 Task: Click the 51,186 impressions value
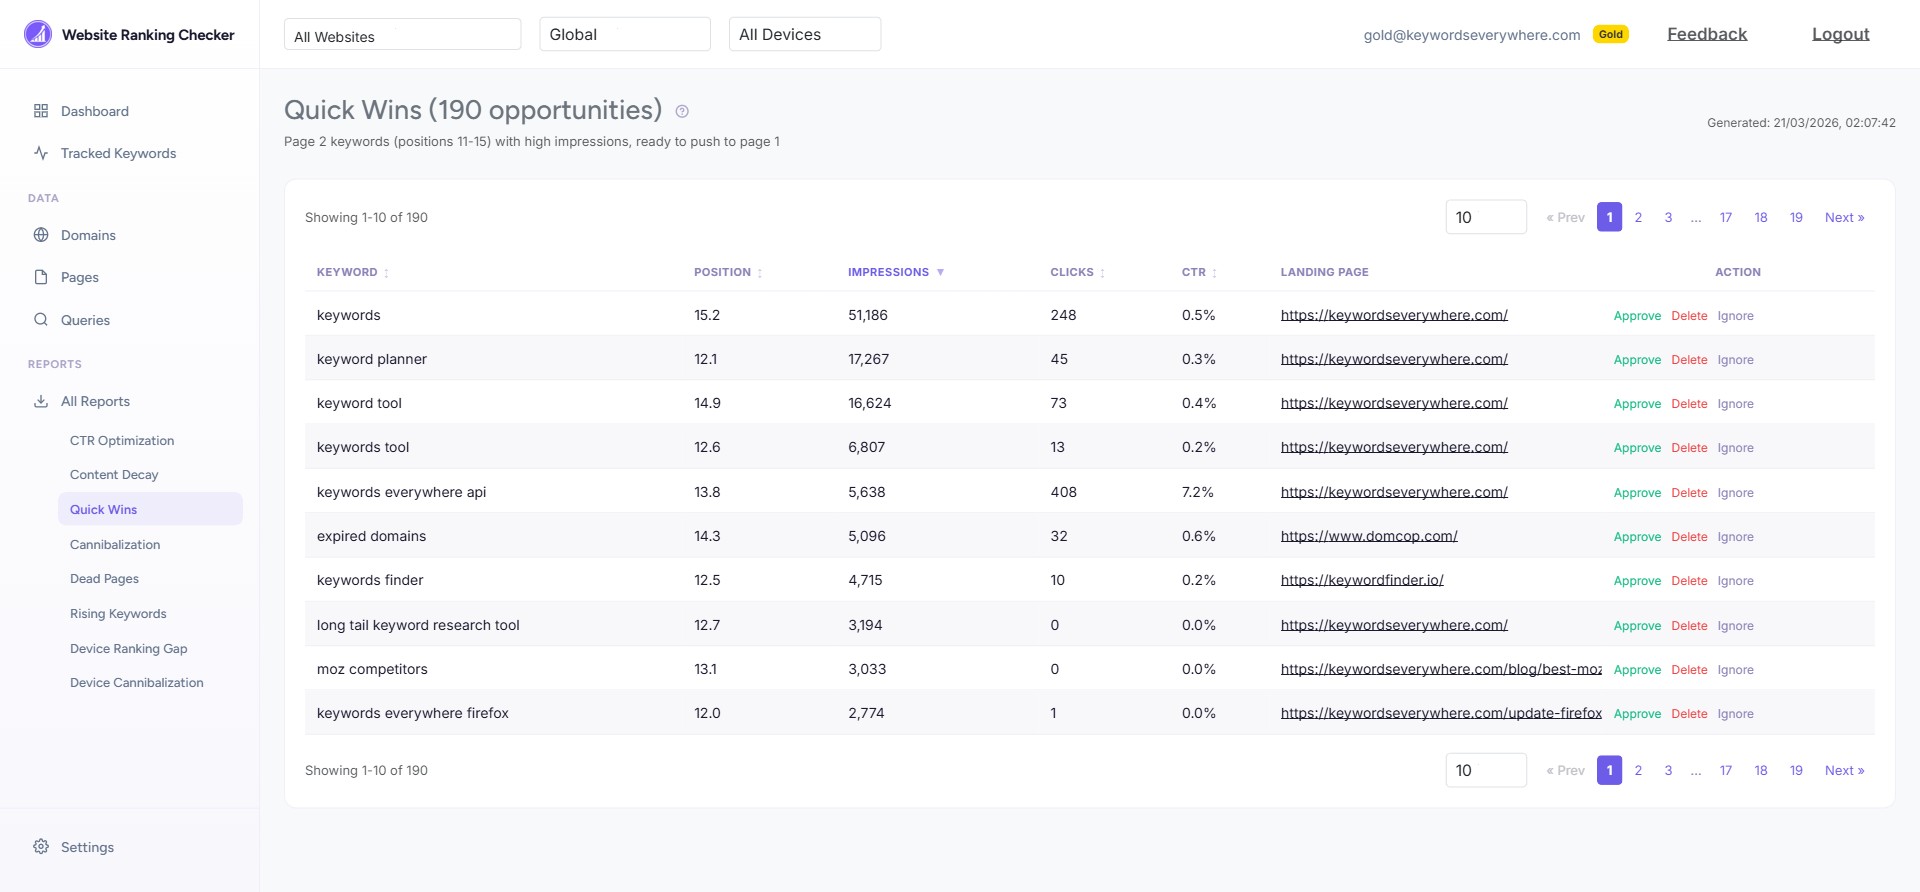click(868, 315)
